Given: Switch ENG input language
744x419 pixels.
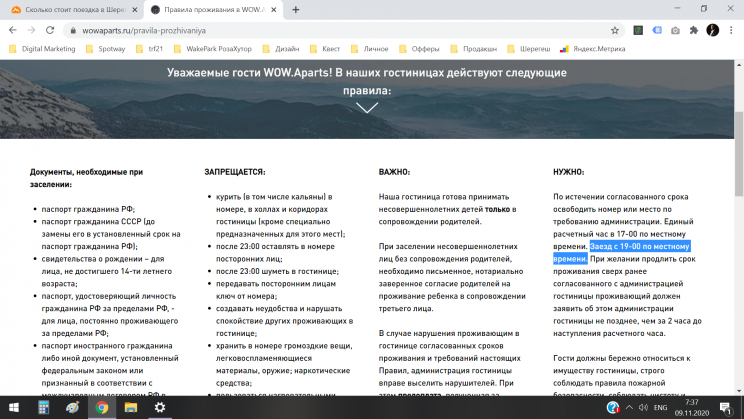Looking at the screenshot, I should (660, 408).
